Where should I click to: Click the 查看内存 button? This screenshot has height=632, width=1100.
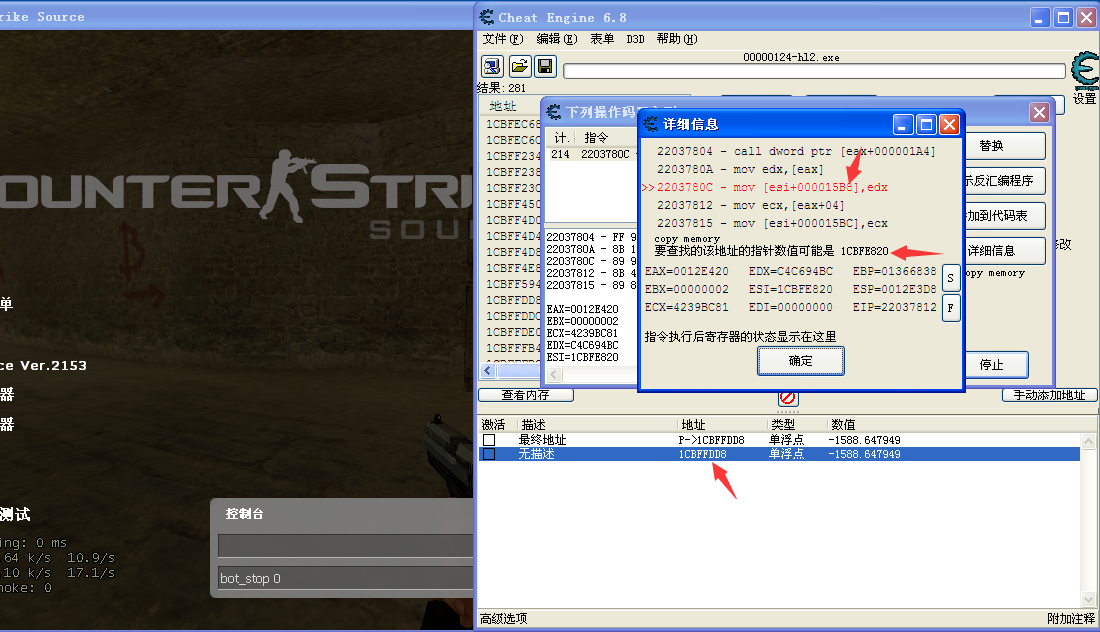pos(525,394)
